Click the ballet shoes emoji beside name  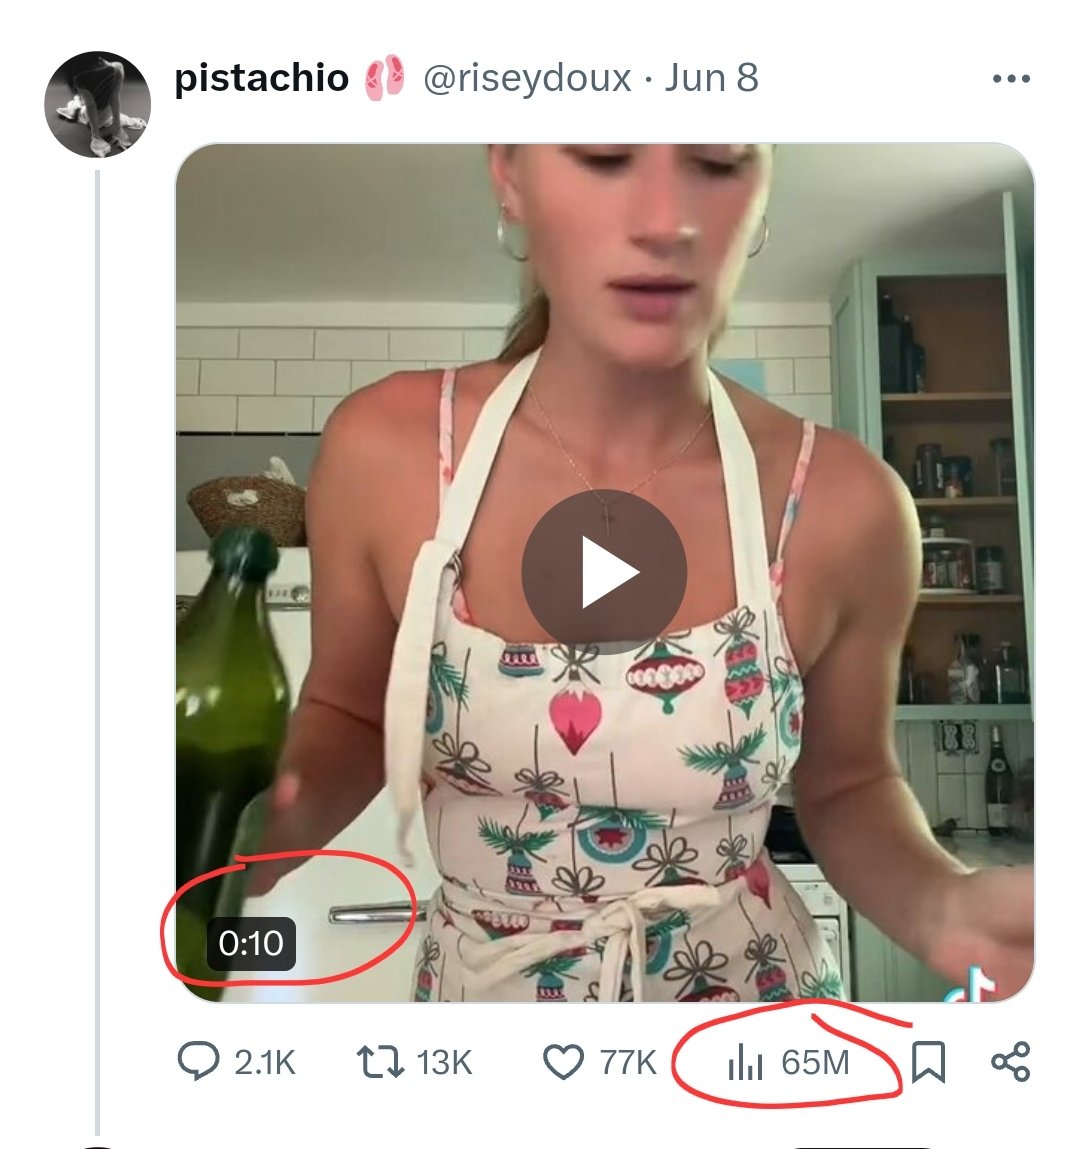click(x=385, y=78)
